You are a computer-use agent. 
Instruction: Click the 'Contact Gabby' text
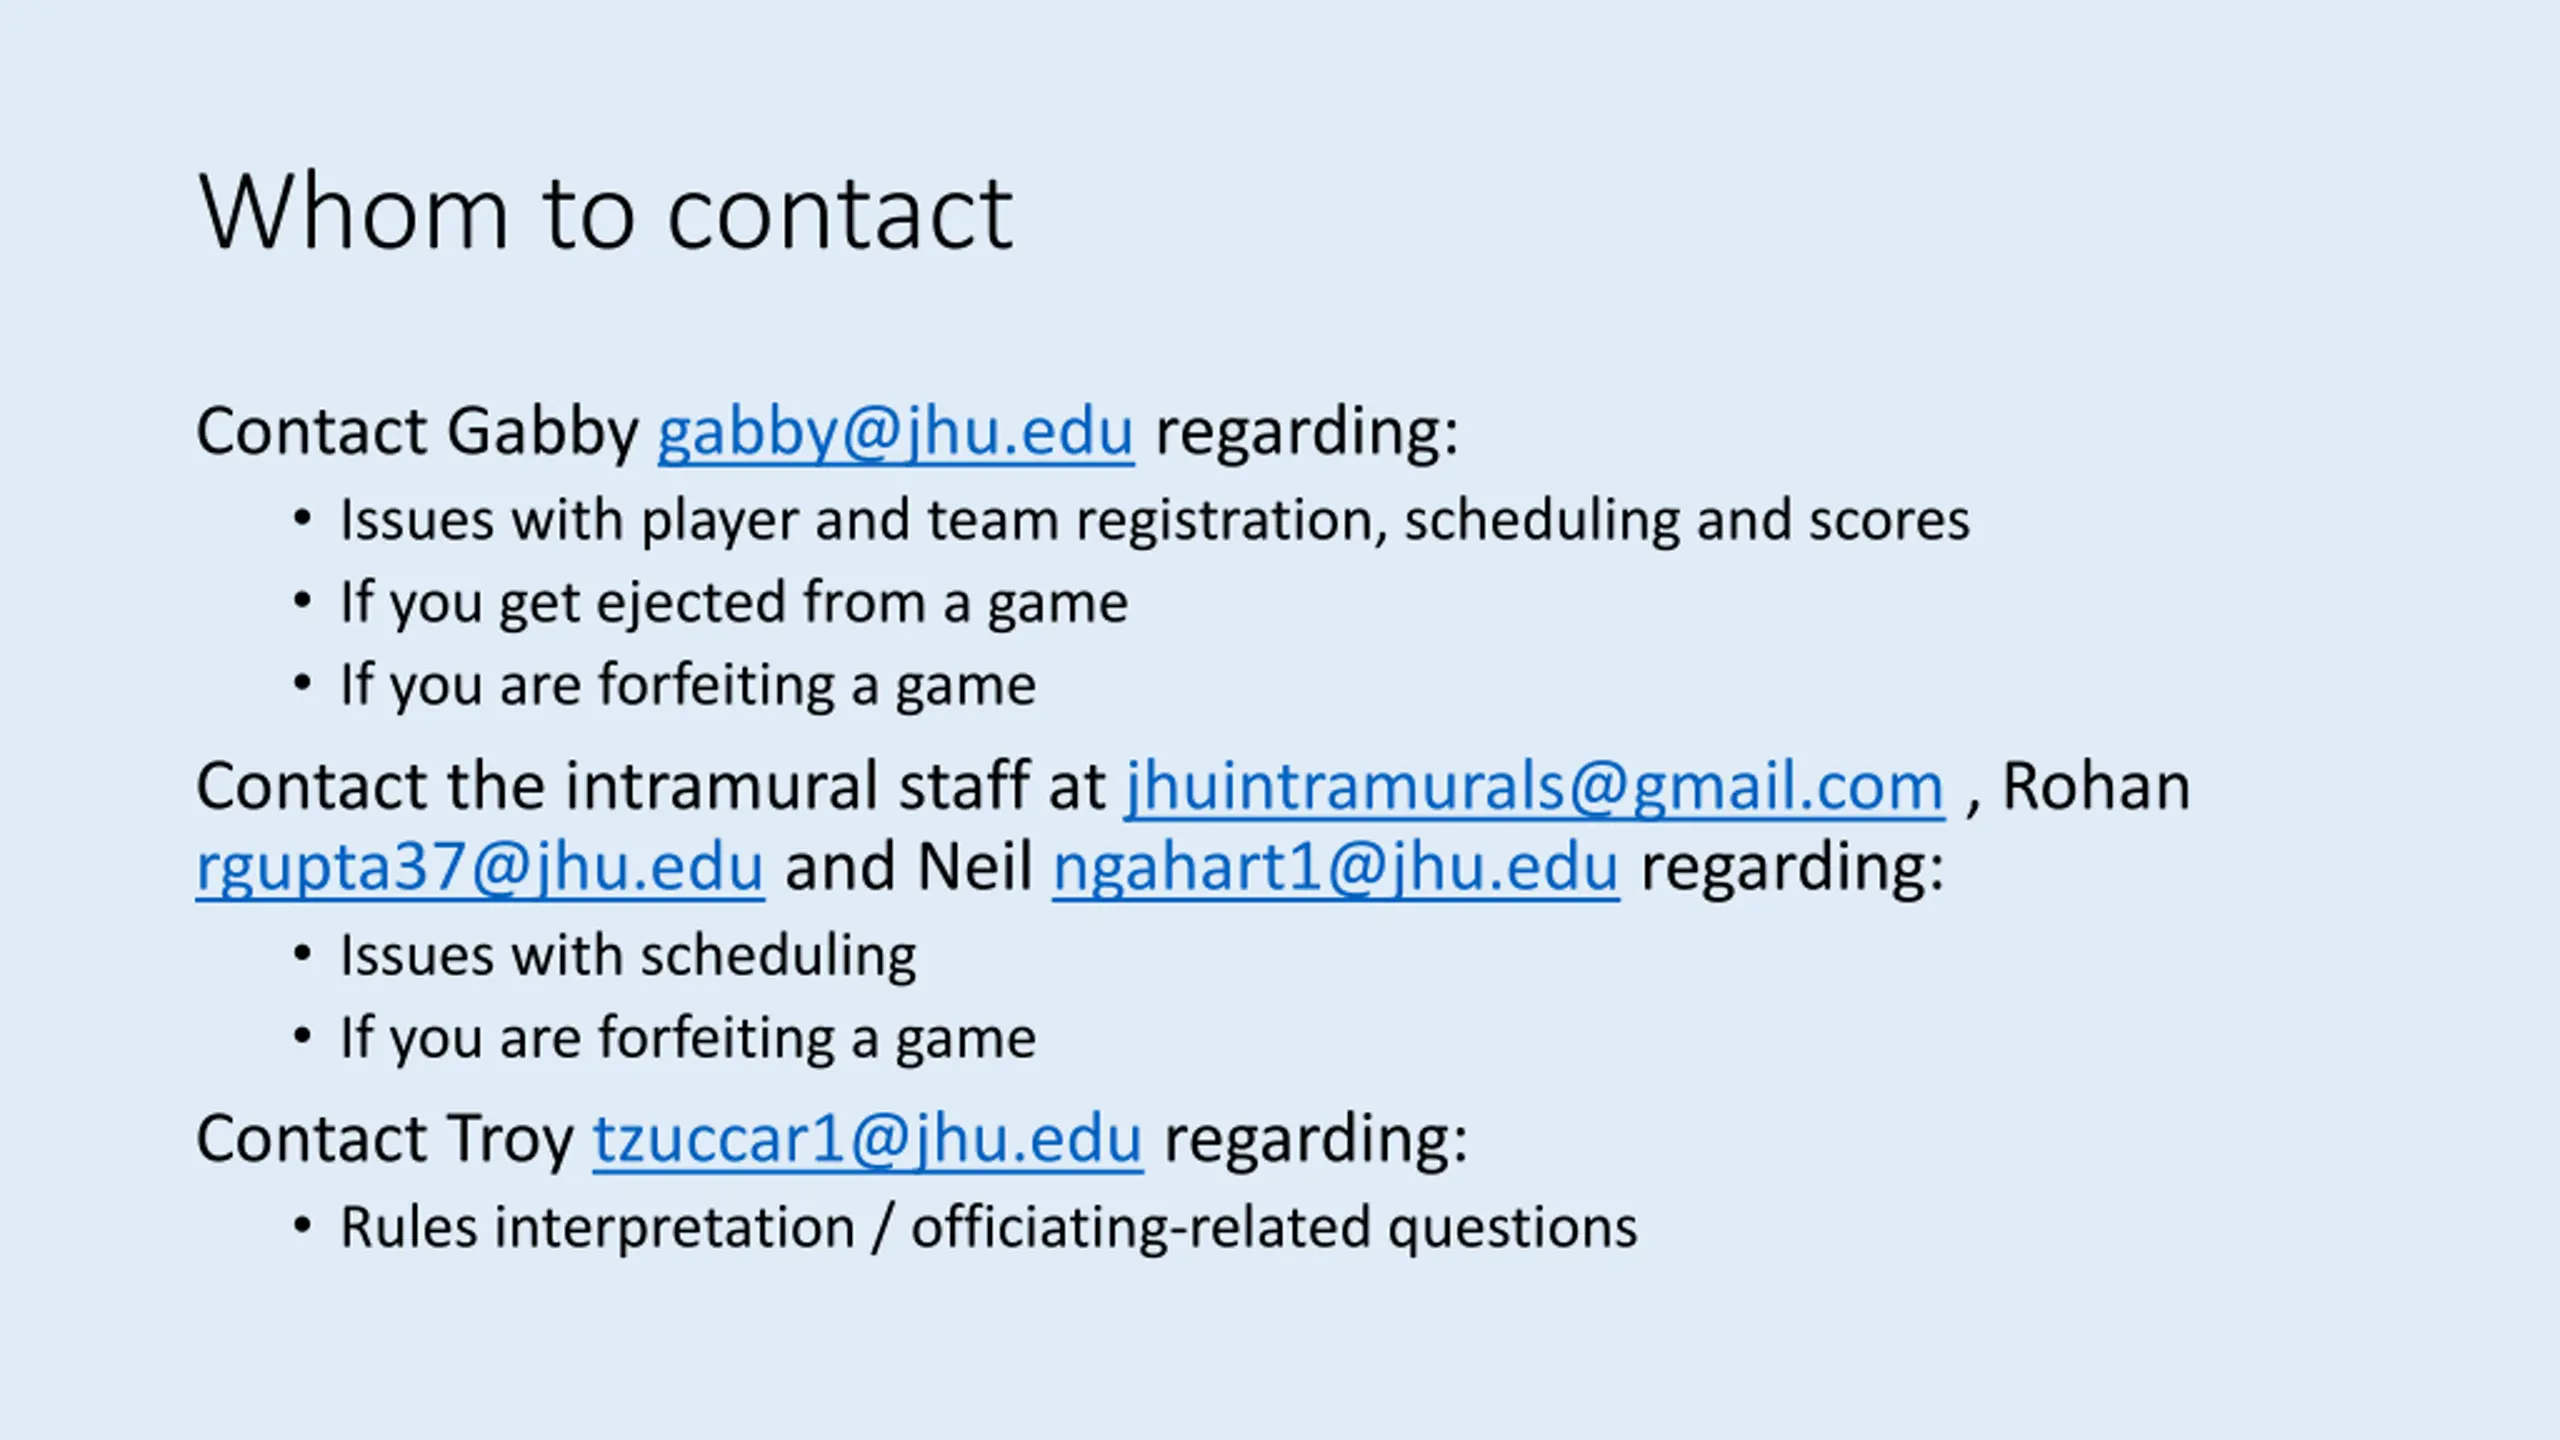coord(417,431)
